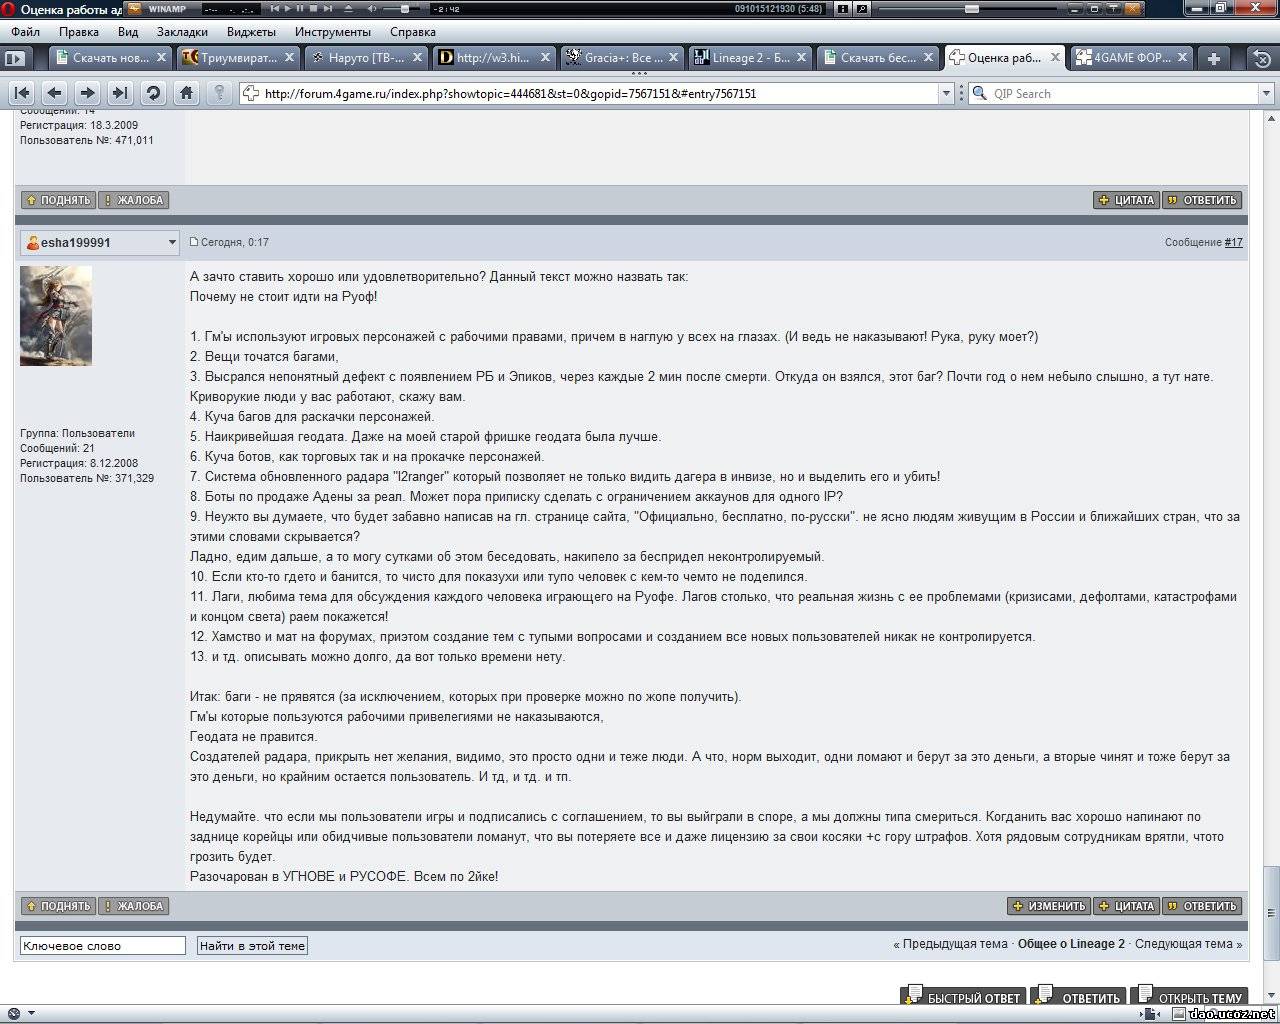Open the esha199991 user dropdown menu

pyautogui.click(x=172, y=242)
